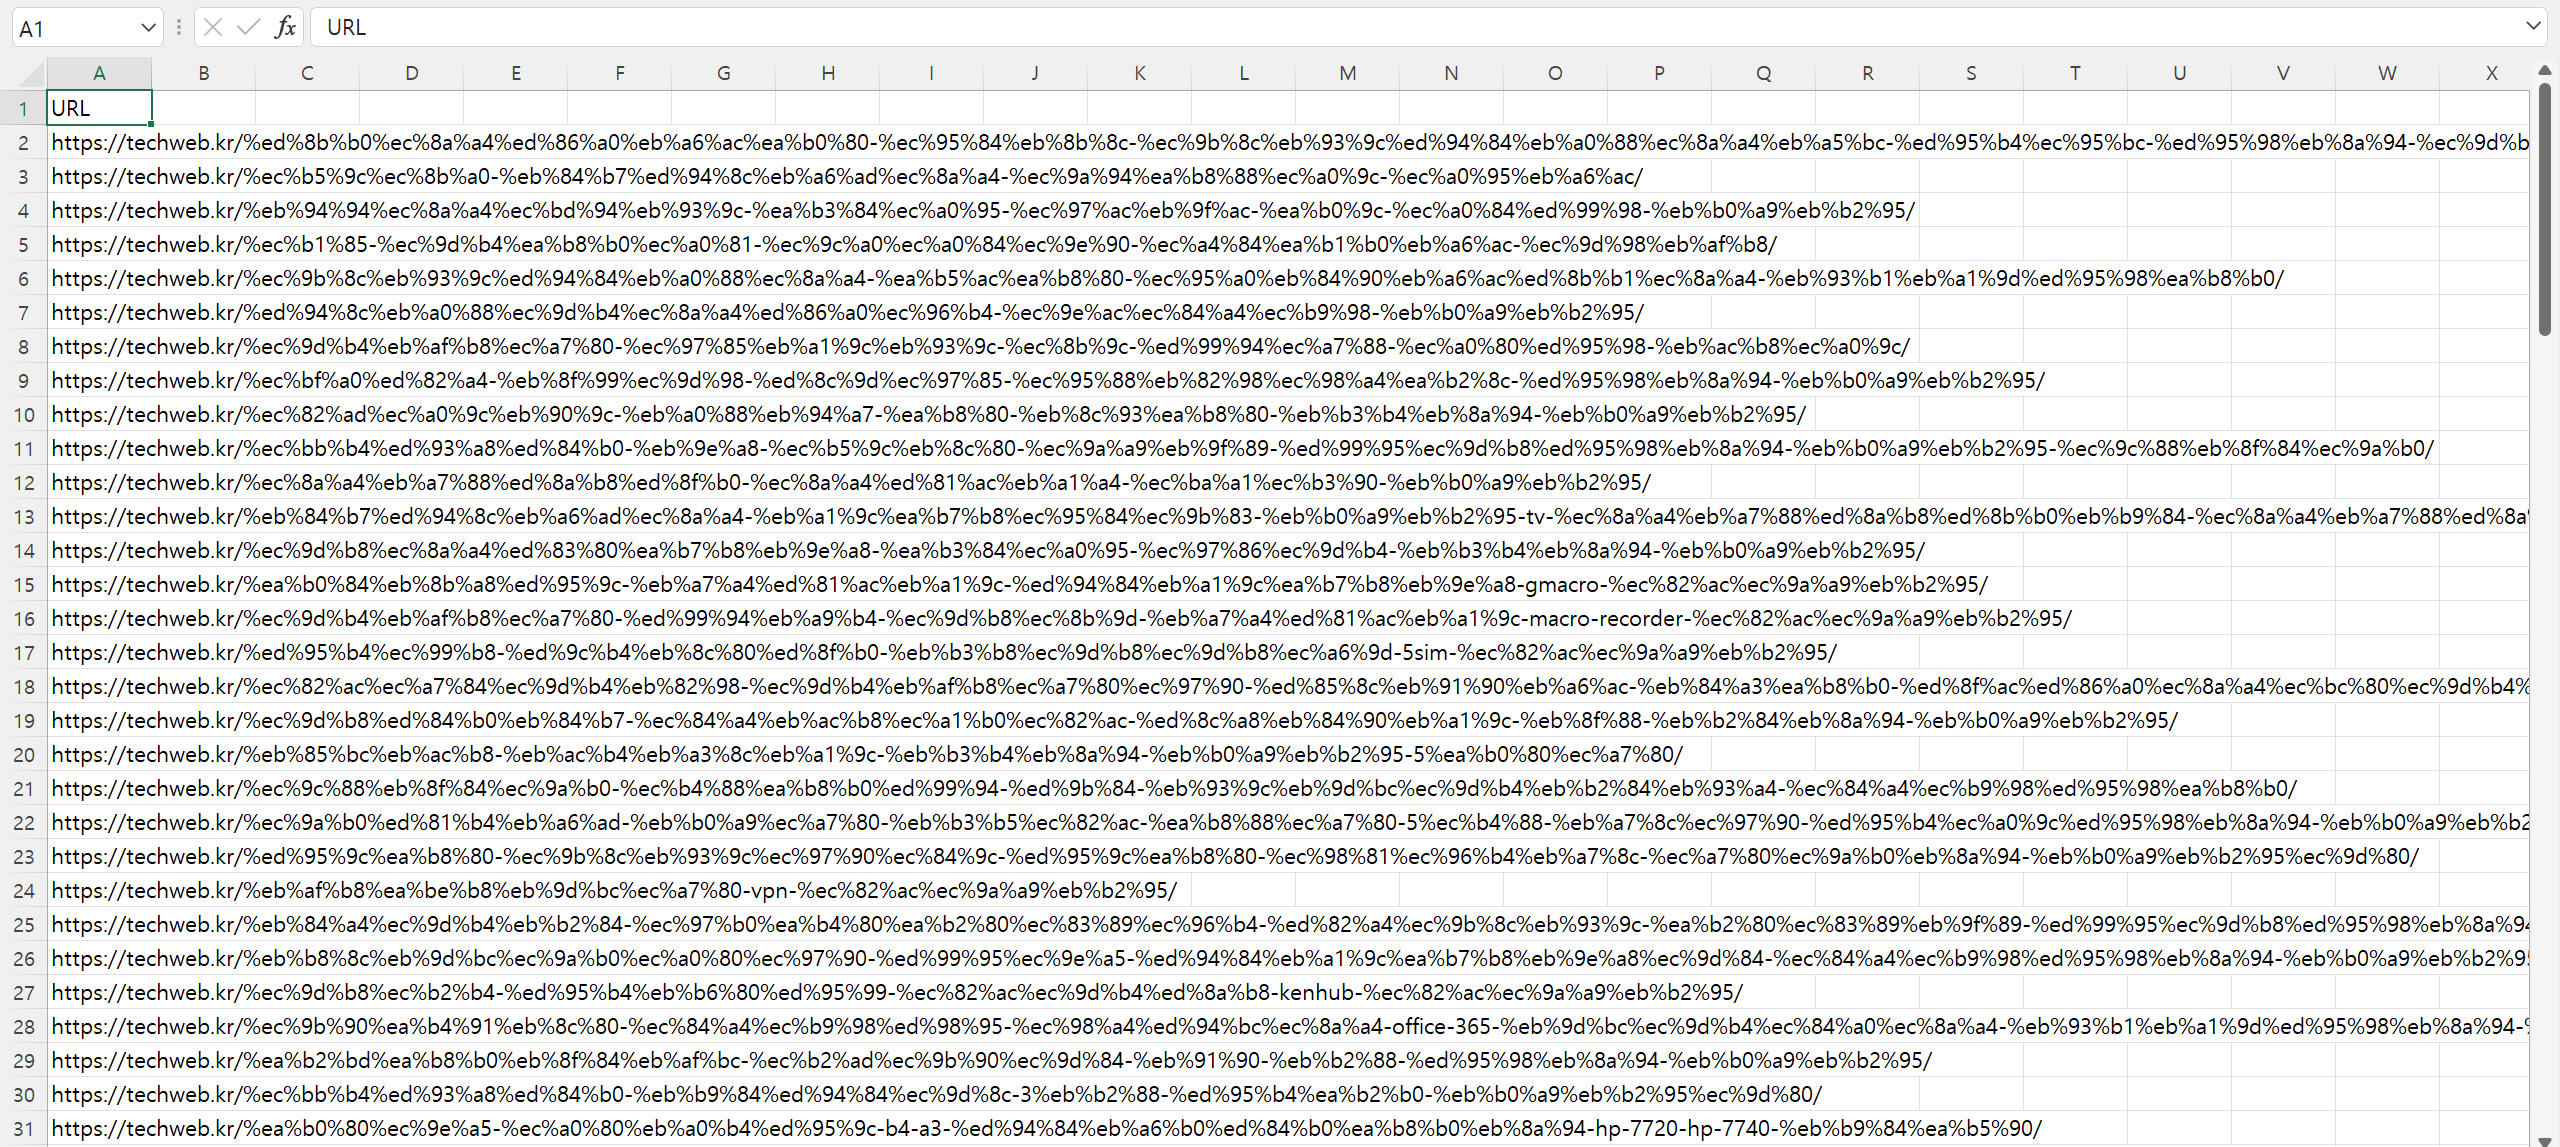Viewport: 2560px width, 1147px height.
Task: Select column I header
Action: 932,73
